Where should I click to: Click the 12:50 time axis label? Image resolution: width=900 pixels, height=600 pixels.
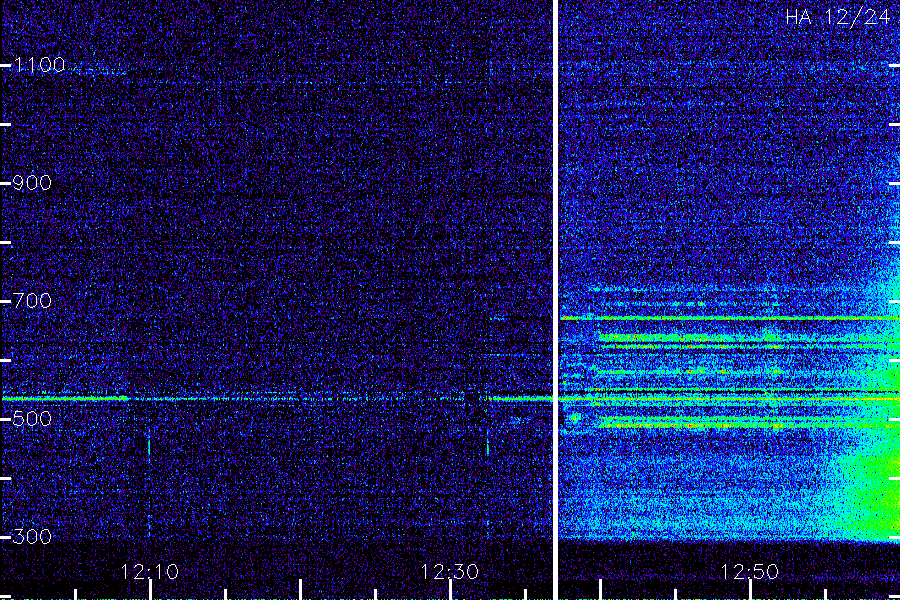750,572
